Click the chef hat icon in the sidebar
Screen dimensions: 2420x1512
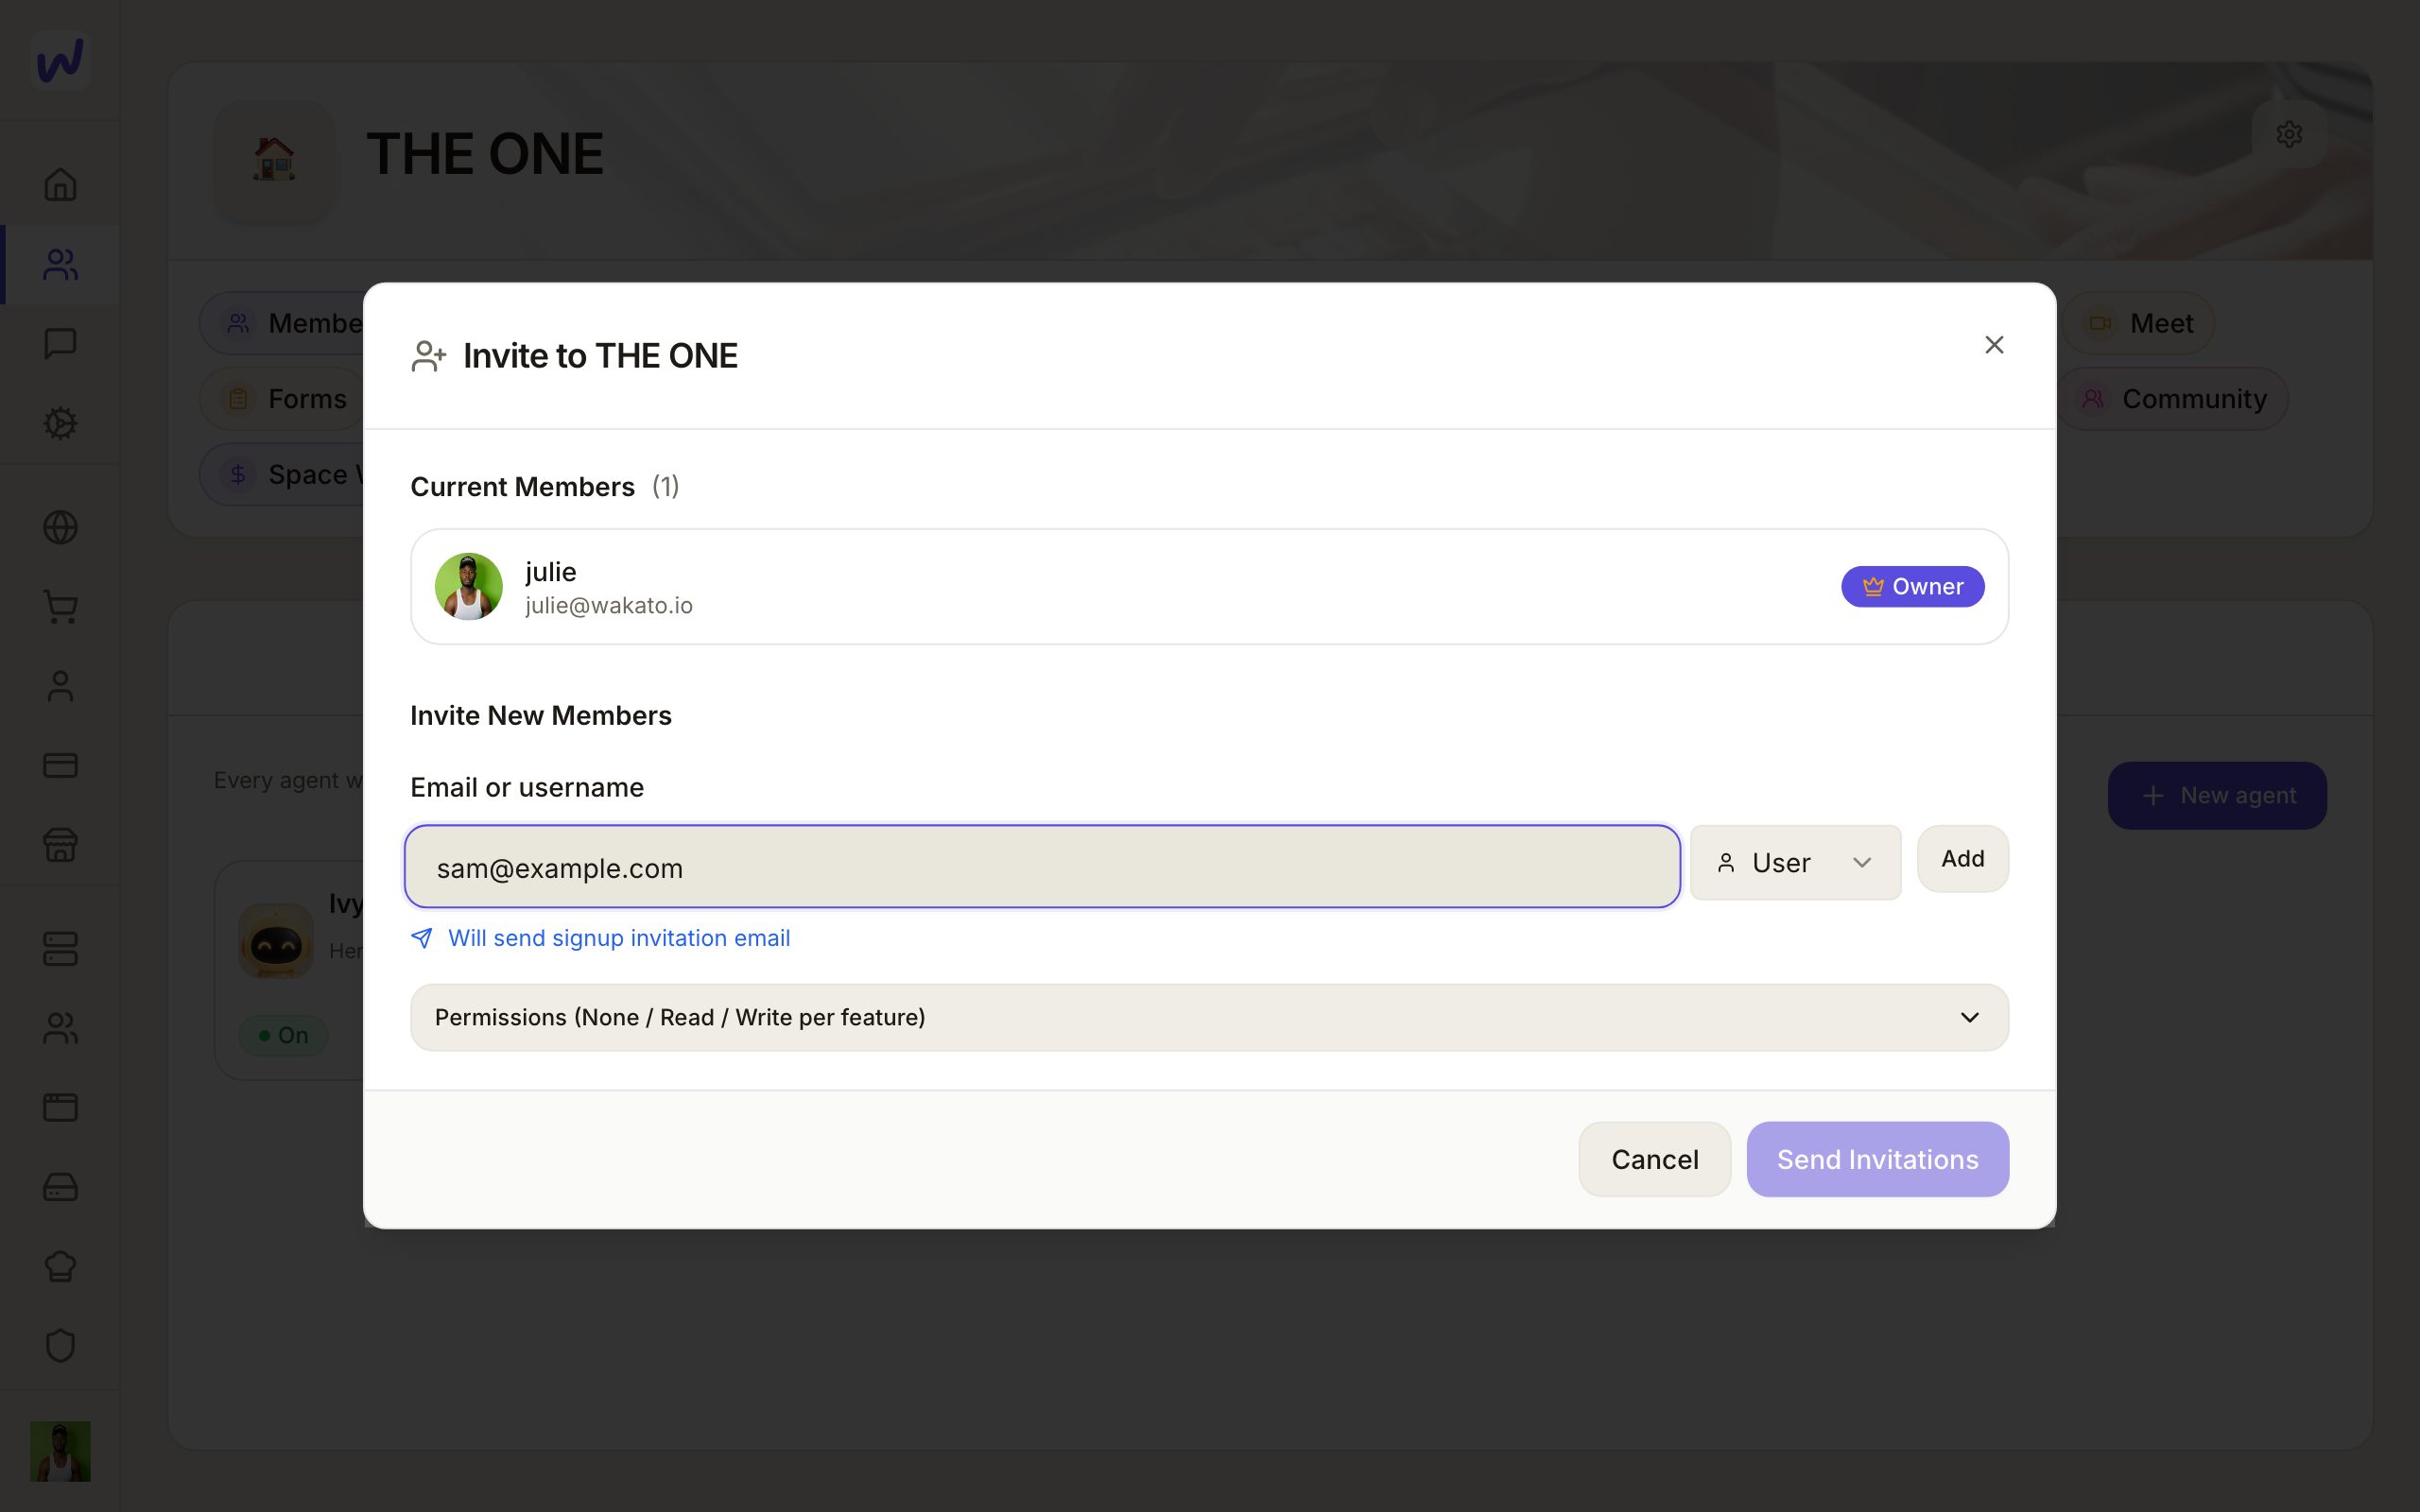[x=60, y=1266]
